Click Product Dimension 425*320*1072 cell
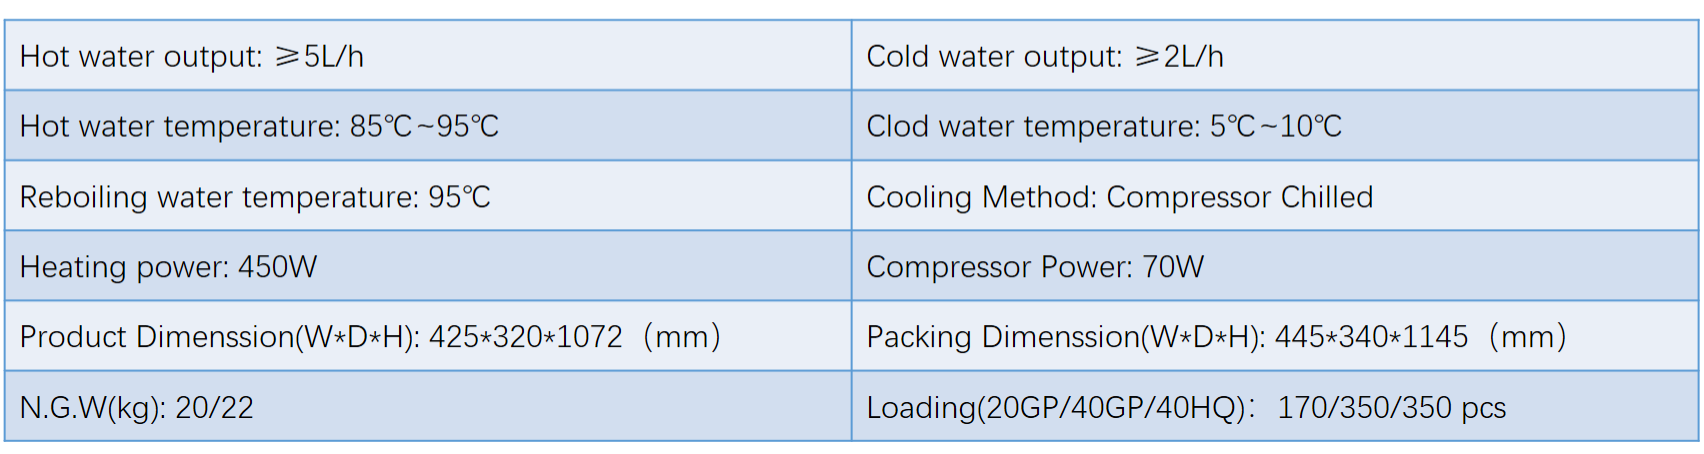The height and width of the screenshot is (454, 1704). (428, 336)
